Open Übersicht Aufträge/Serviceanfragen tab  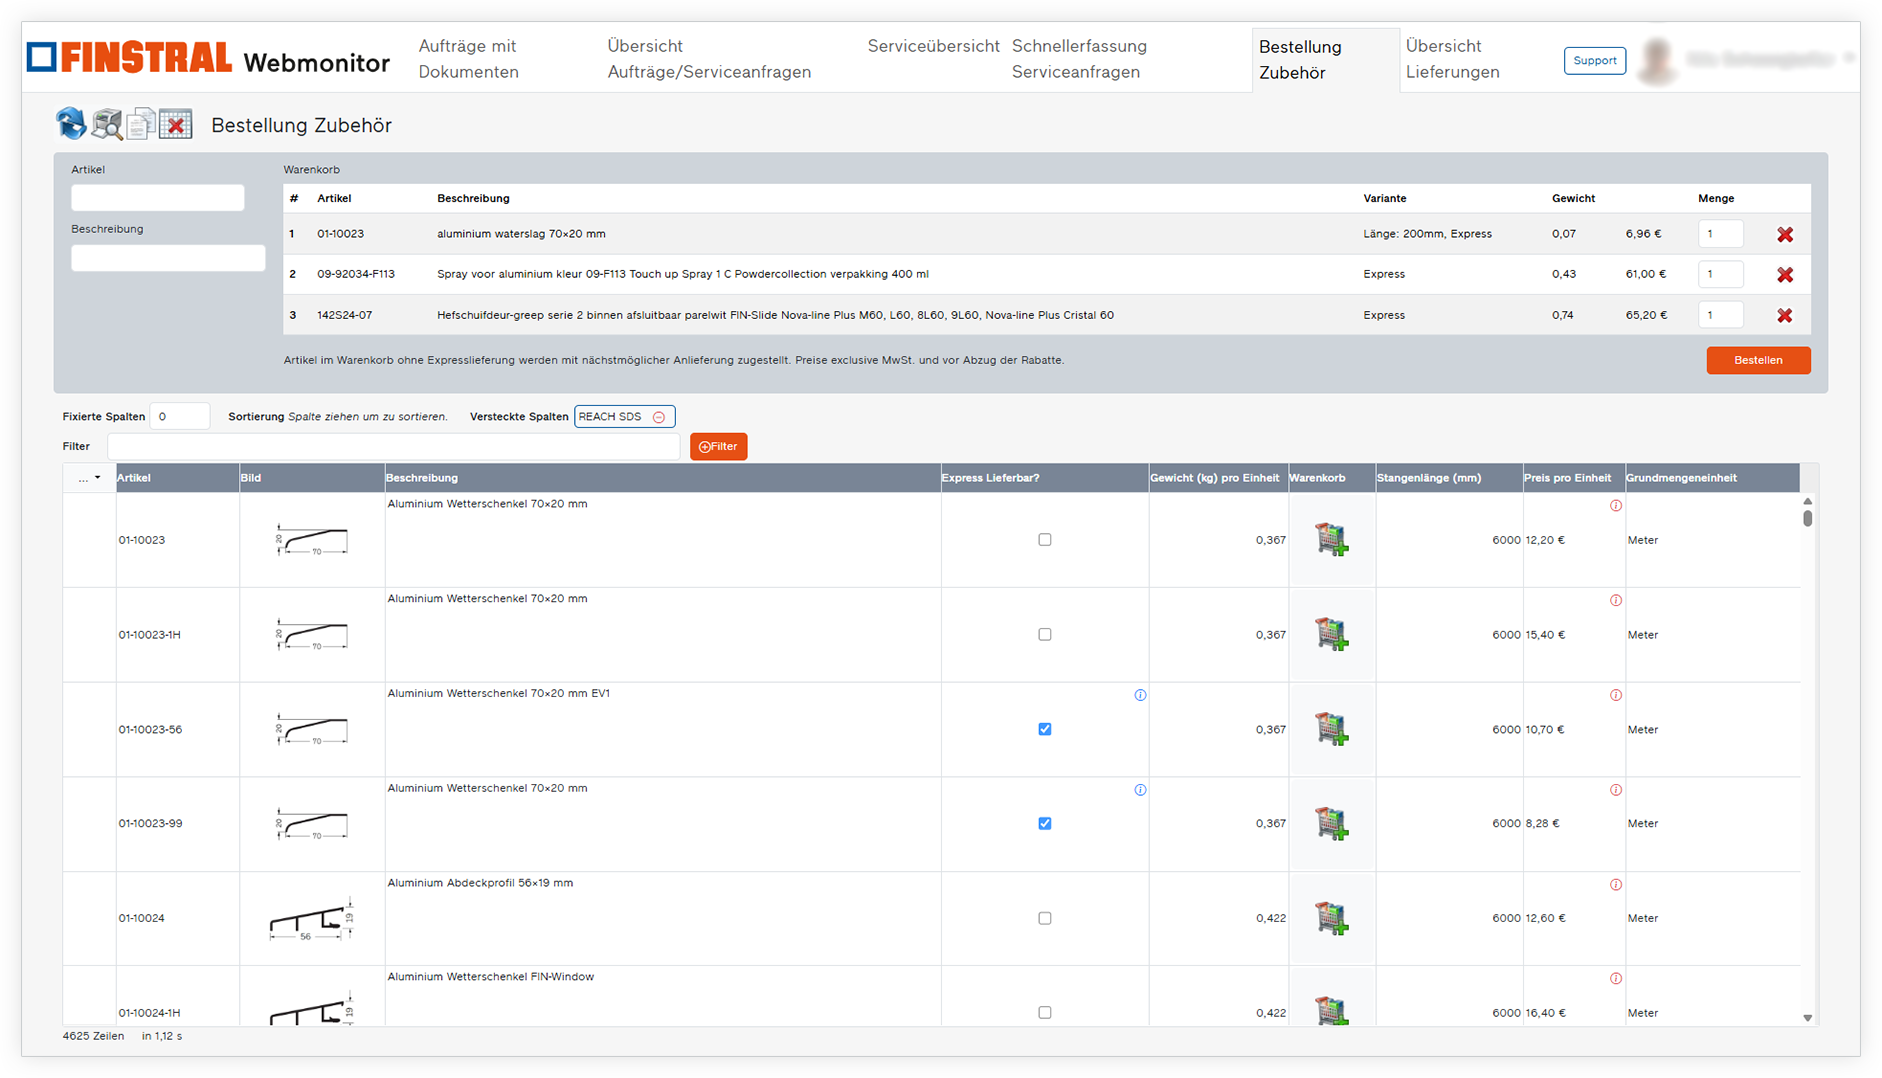point(709,59)
